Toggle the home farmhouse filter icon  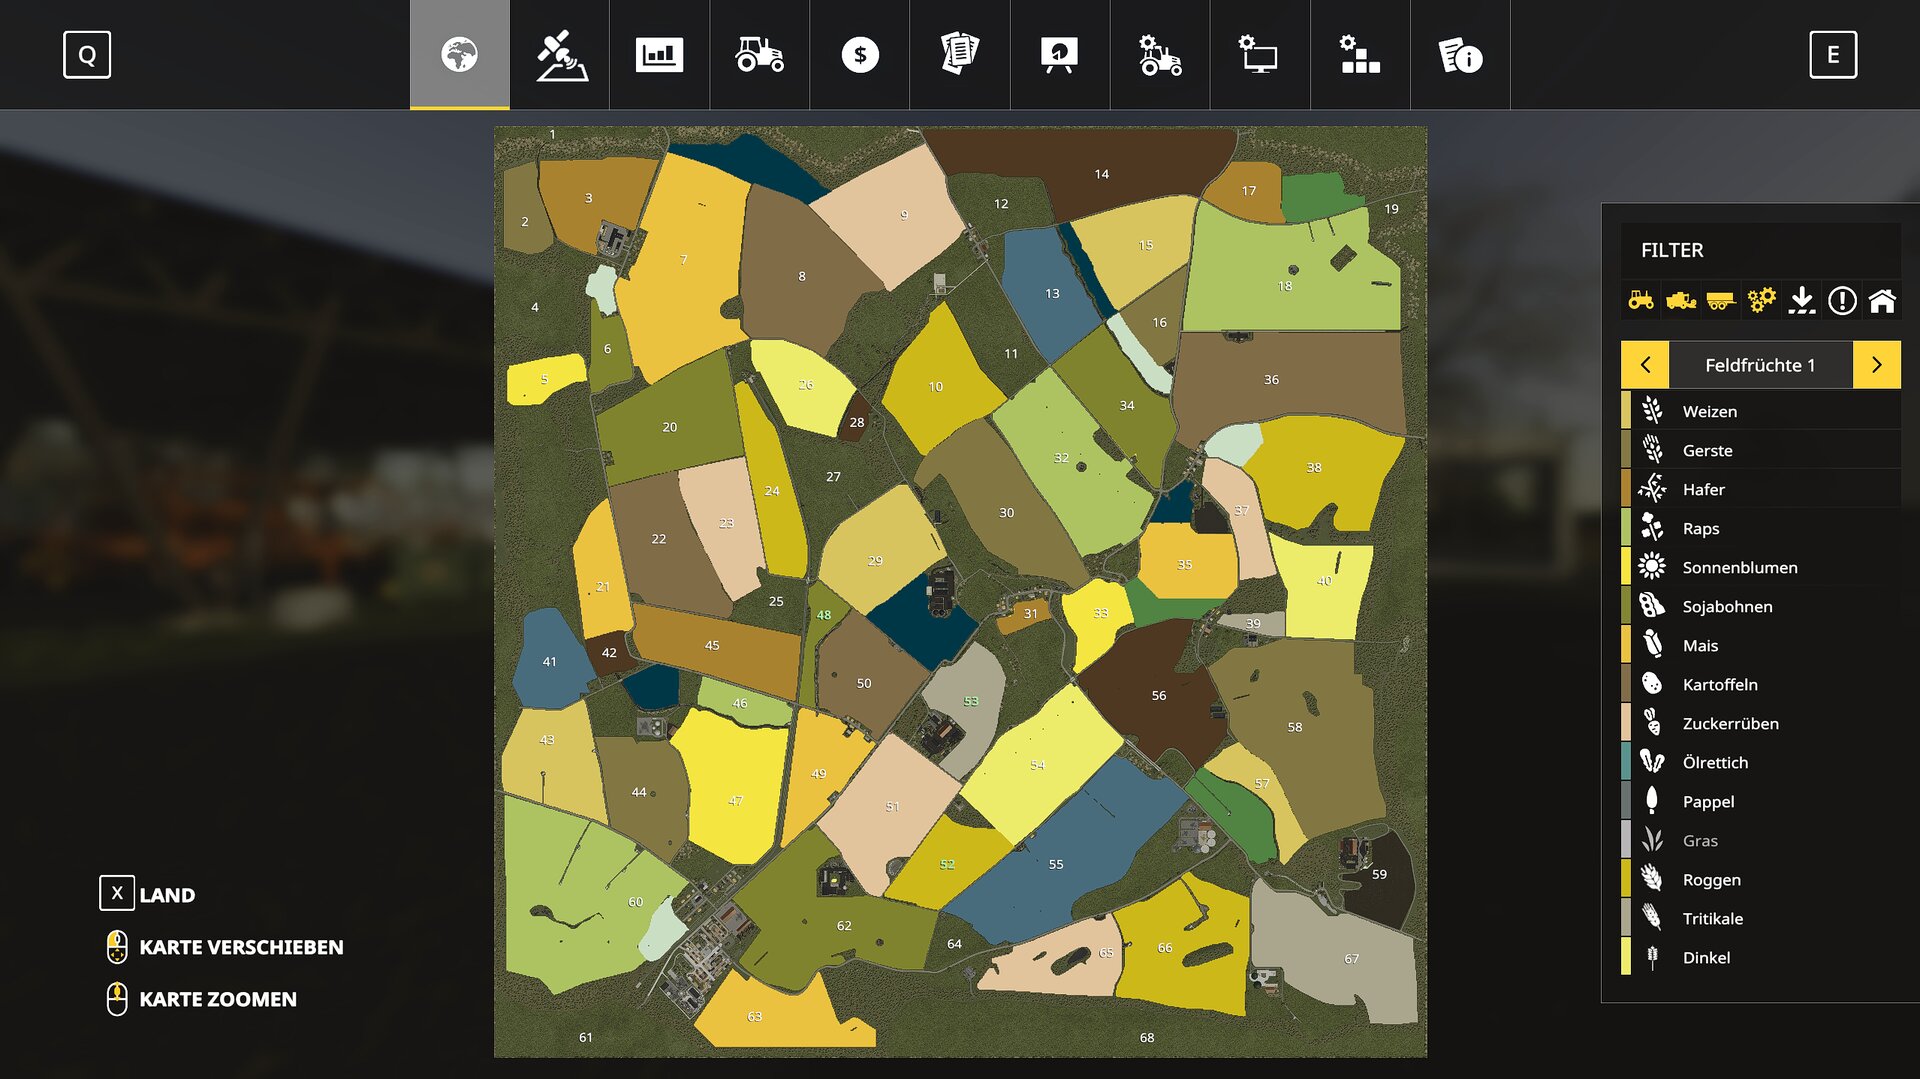pyautogui.click(x=1882, y=300)
